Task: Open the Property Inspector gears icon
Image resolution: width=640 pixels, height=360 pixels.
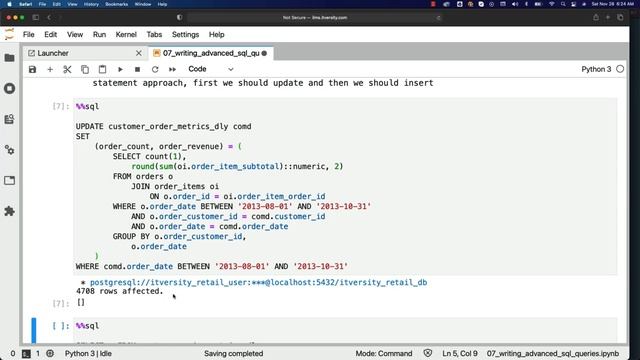Action: 9,150
